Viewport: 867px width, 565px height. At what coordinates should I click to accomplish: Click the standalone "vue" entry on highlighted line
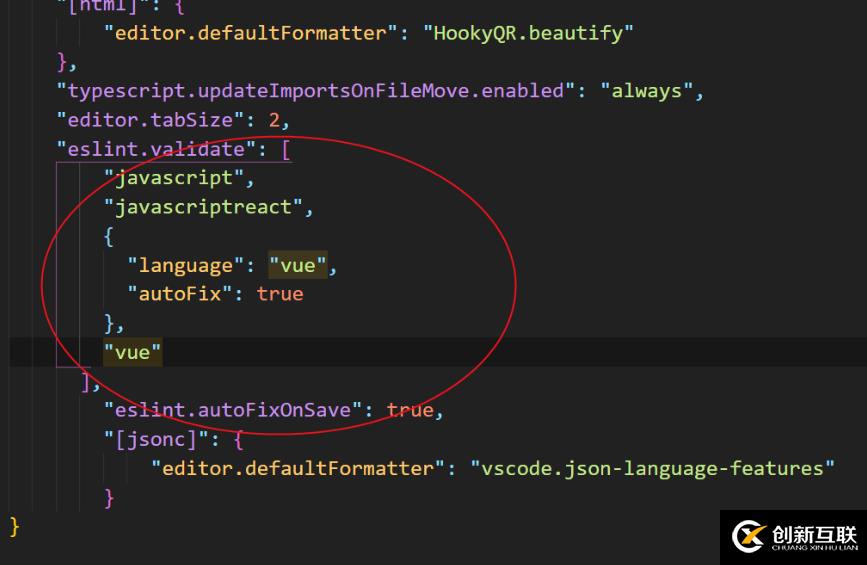click(x=132, y=352)
